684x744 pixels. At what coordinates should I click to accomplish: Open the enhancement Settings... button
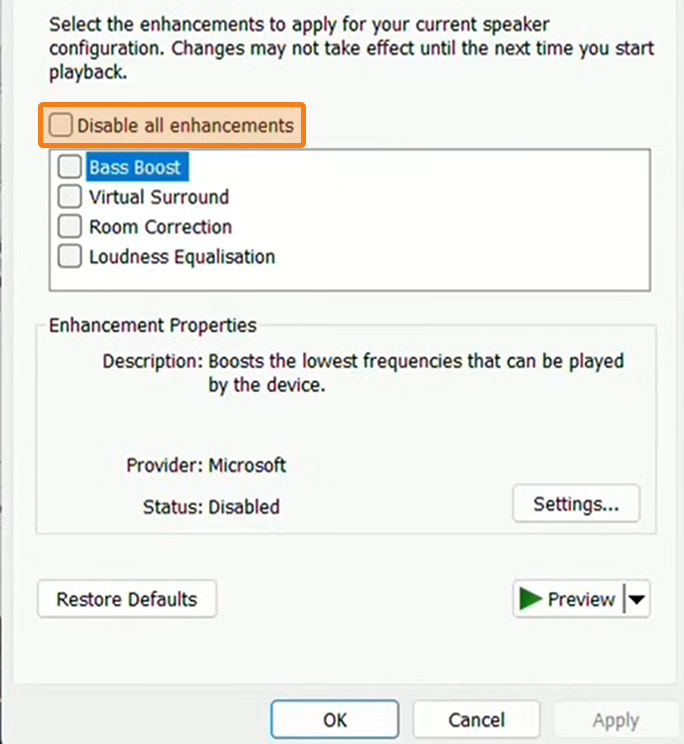point(576,504)
